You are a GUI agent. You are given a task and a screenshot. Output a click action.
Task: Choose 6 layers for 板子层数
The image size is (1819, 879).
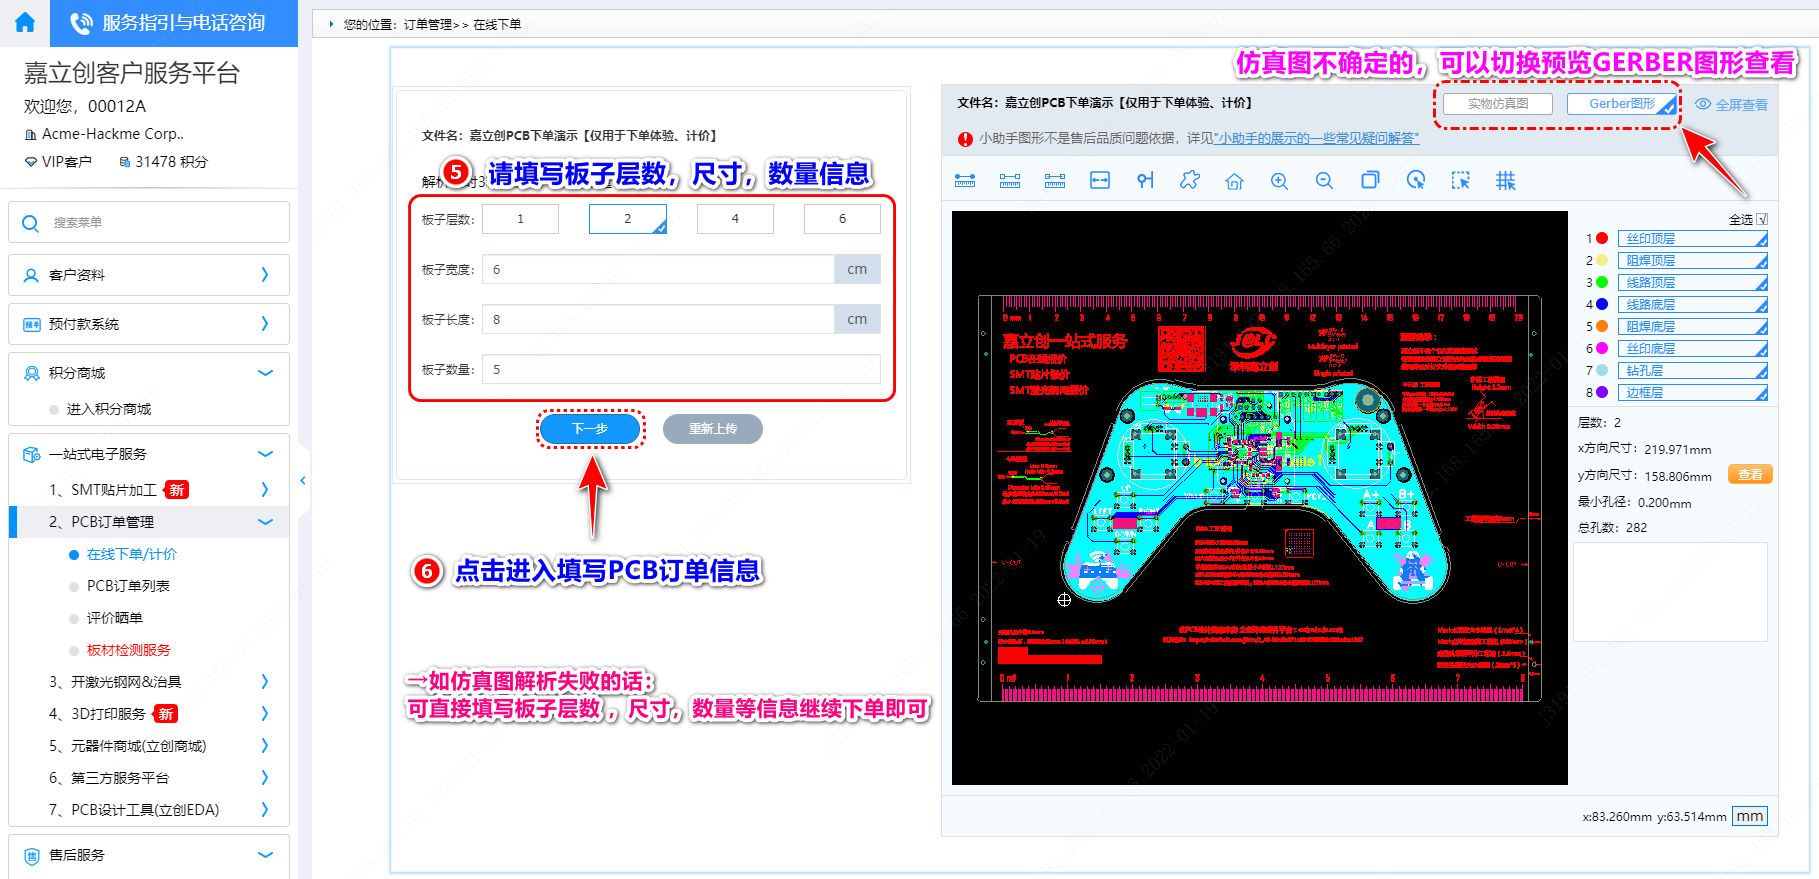[x=842, y=219]
